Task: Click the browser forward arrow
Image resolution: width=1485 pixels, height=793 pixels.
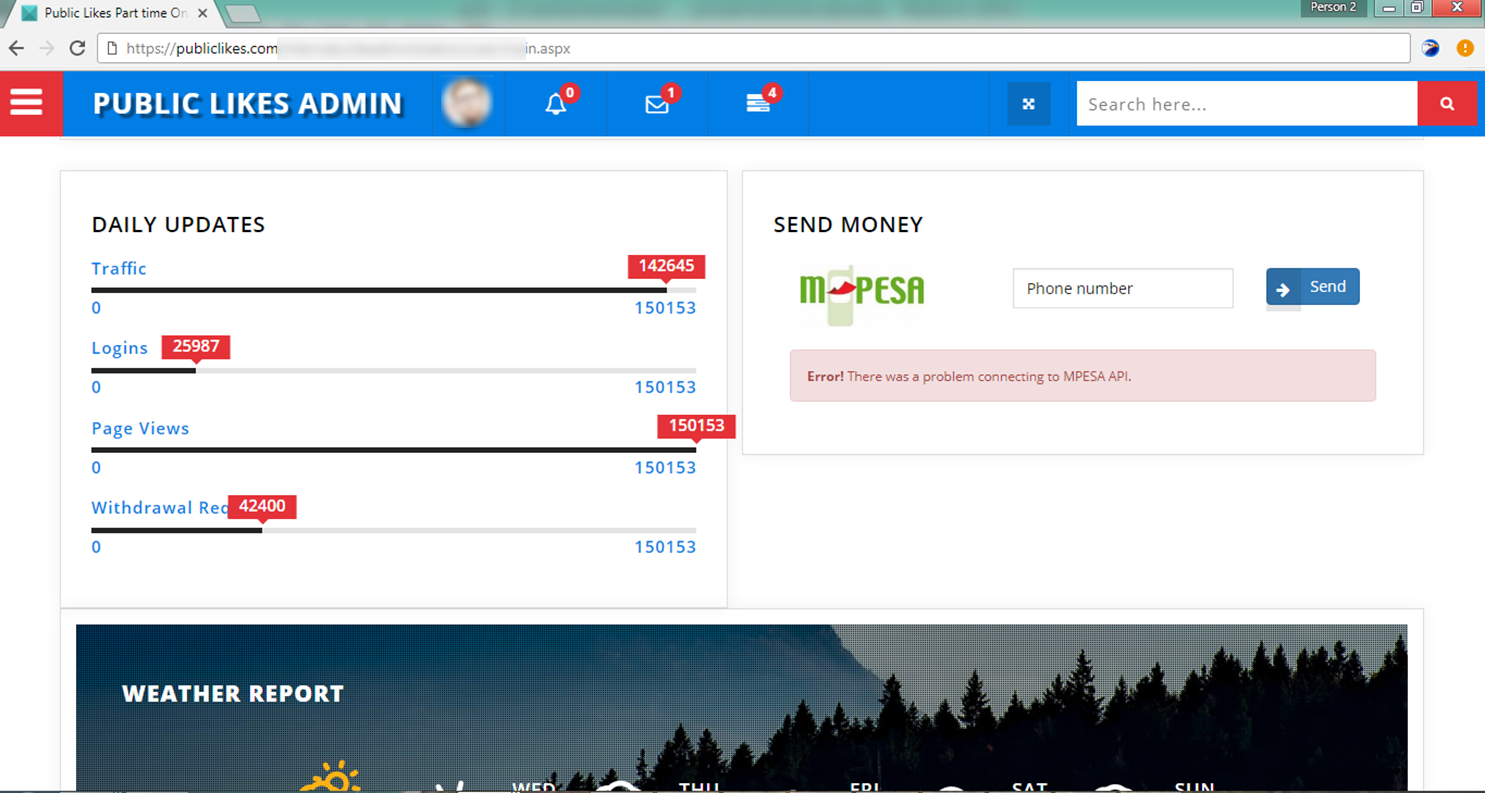Action: (x=46, y=48)
